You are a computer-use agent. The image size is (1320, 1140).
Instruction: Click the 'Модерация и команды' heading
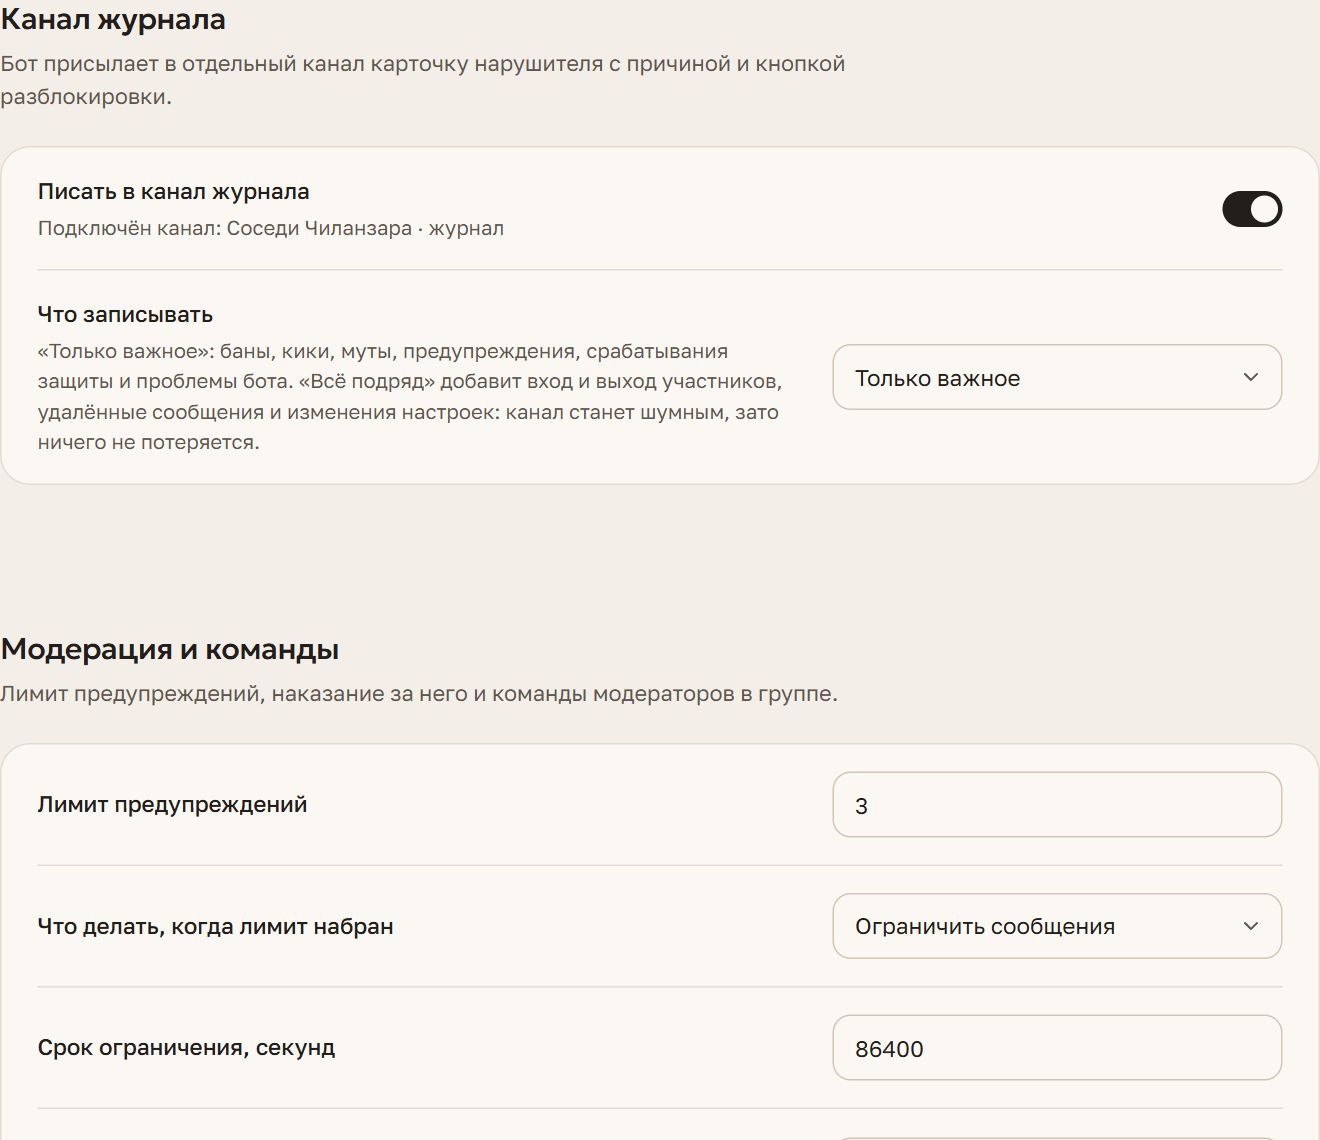(170, 649)
